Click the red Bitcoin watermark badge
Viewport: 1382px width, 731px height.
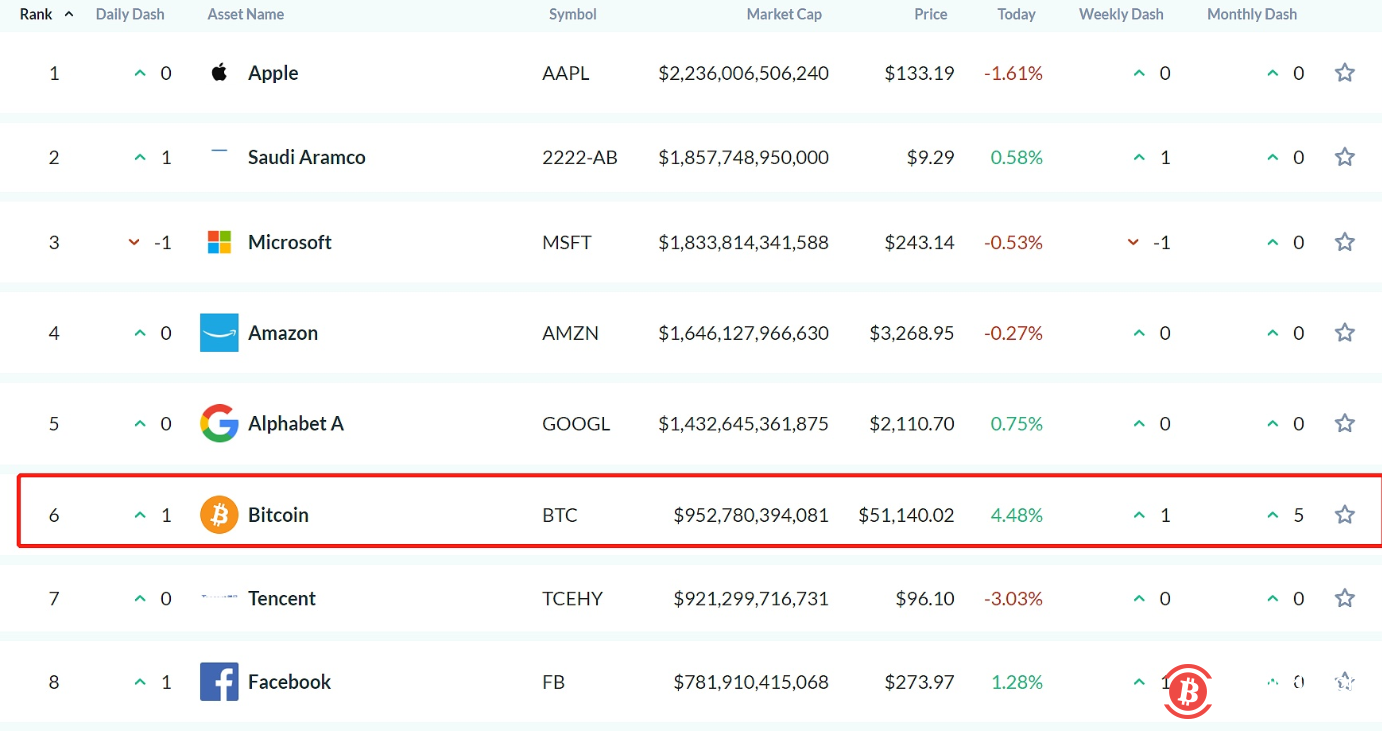(1187, 690)
